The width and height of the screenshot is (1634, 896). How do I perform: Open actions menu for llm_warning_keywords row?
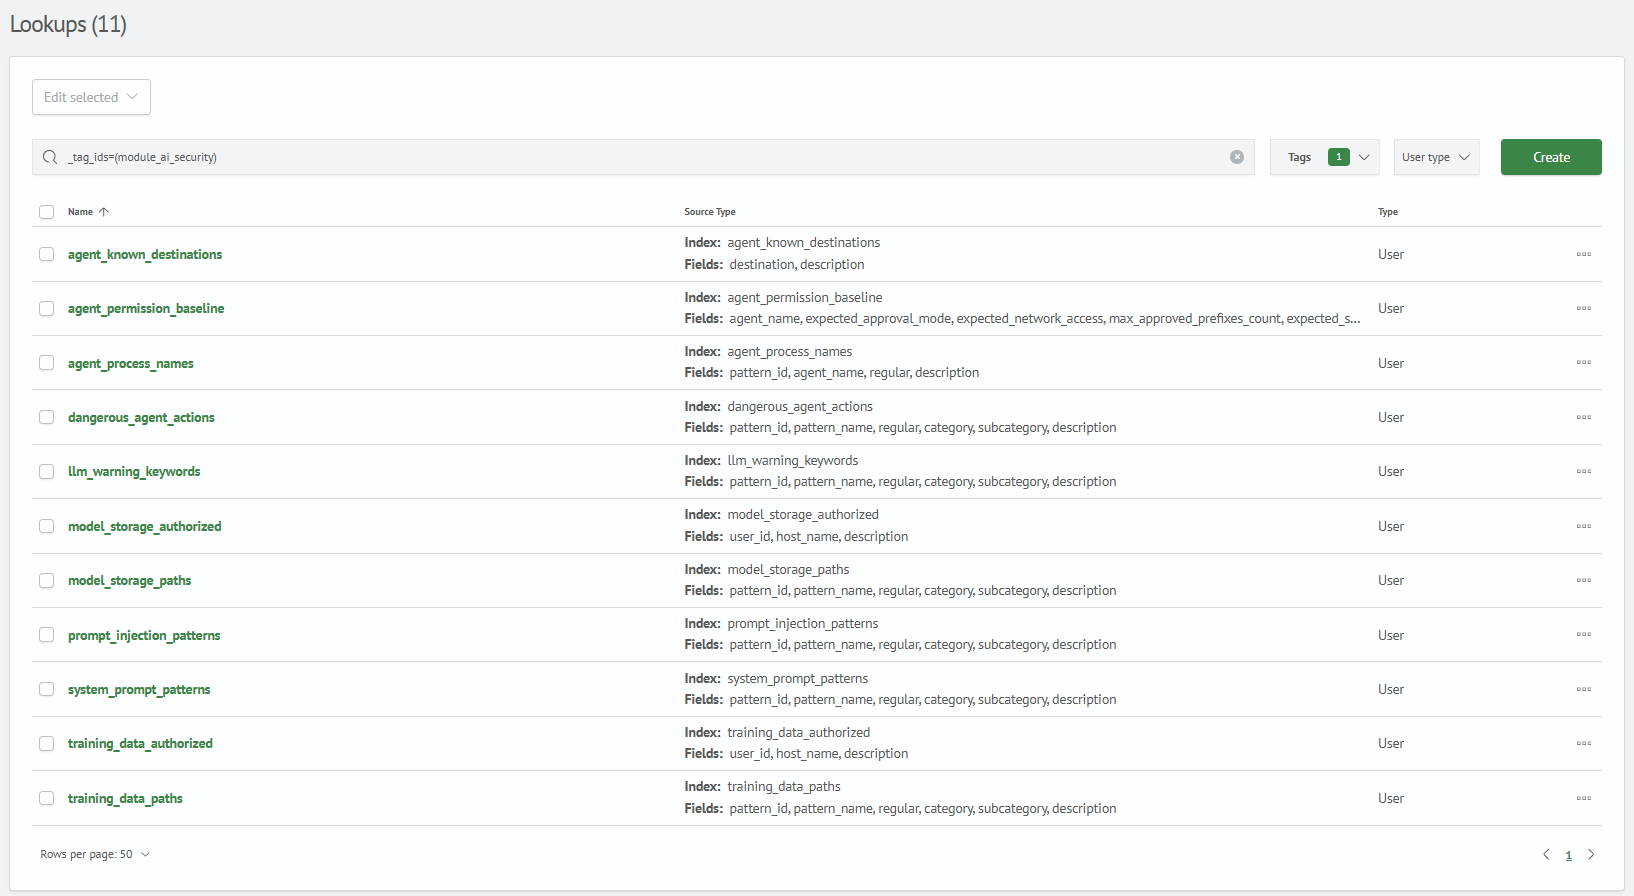tap(1583, 471)
